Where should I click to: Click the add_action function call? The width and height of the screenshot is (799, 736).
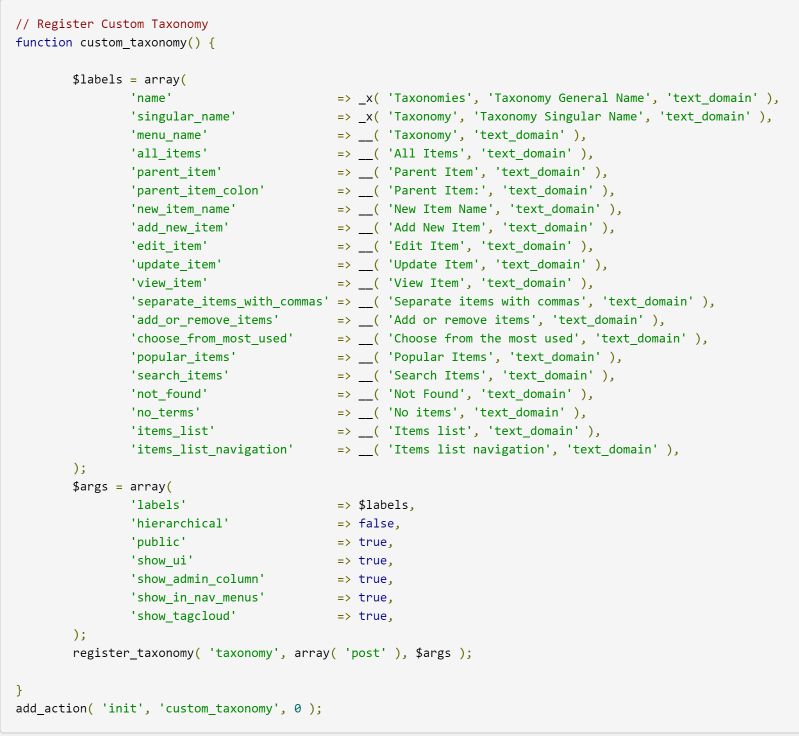[x=51, y=708]
